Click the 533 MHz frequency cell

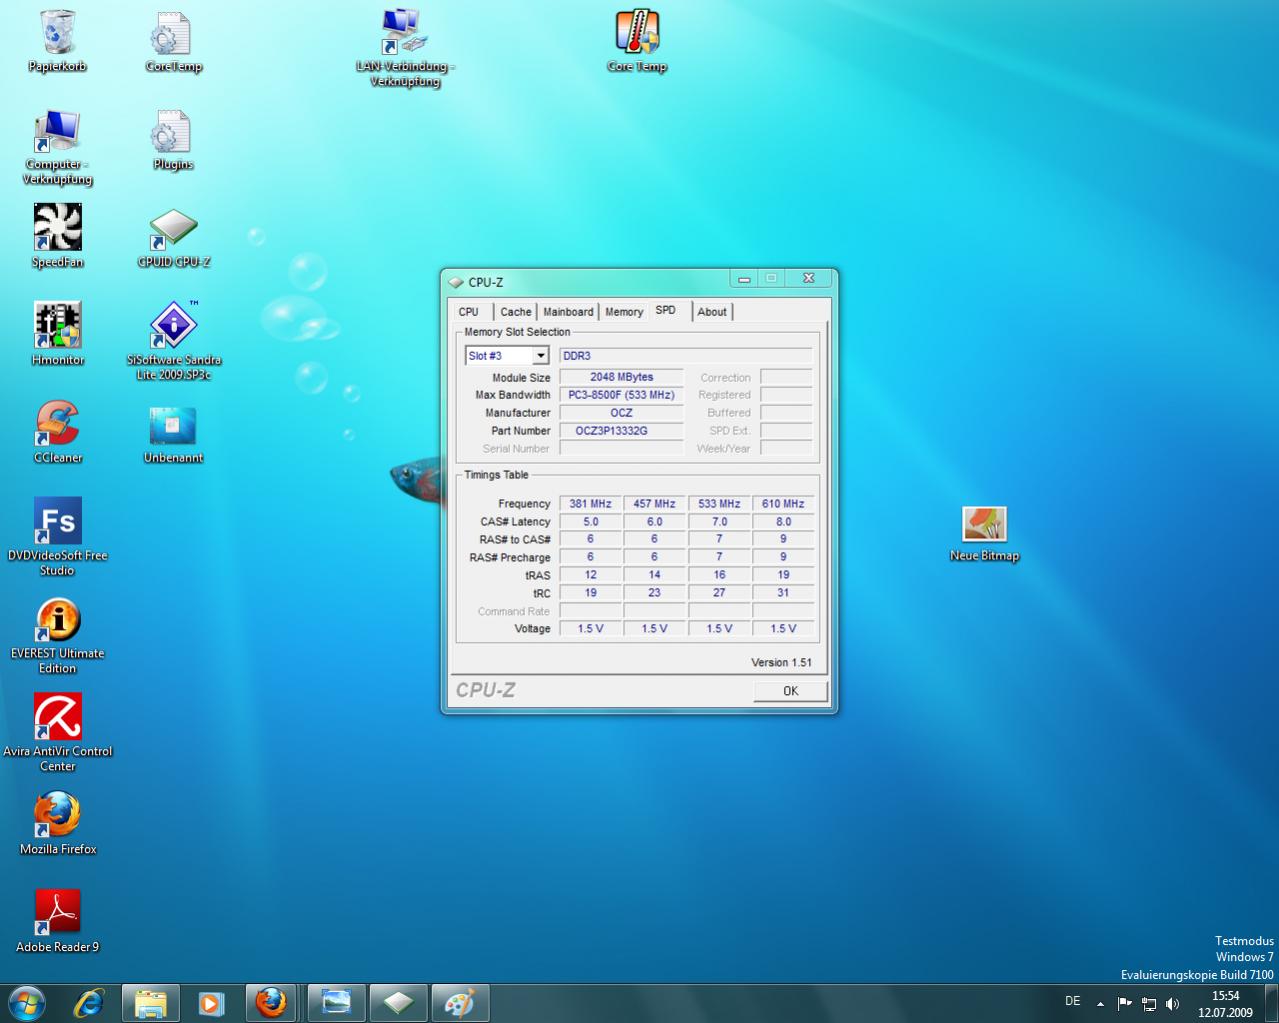tap(719, 504)
